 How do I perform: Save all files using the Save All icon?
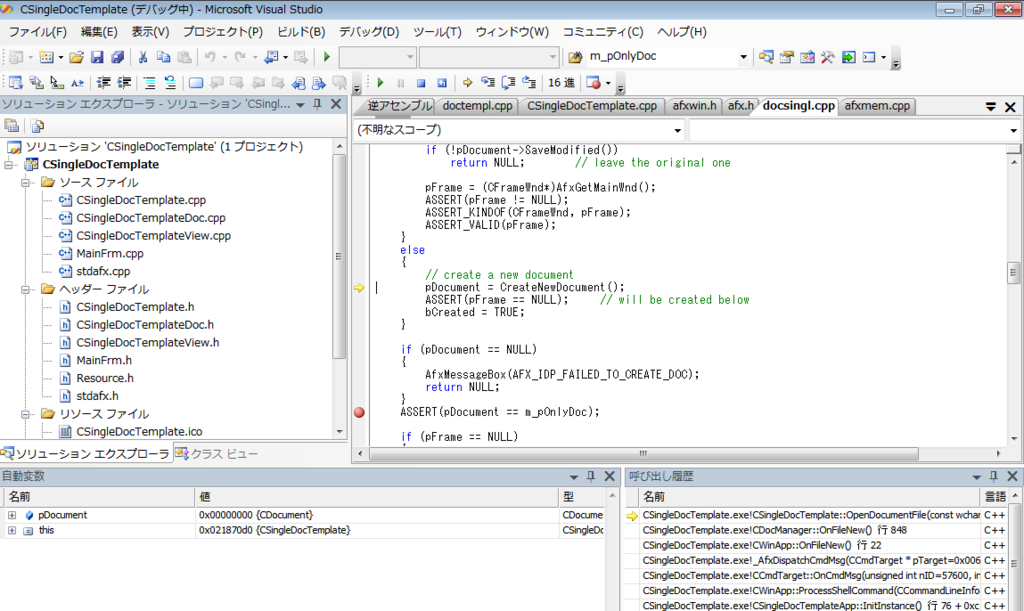[118, 57]
